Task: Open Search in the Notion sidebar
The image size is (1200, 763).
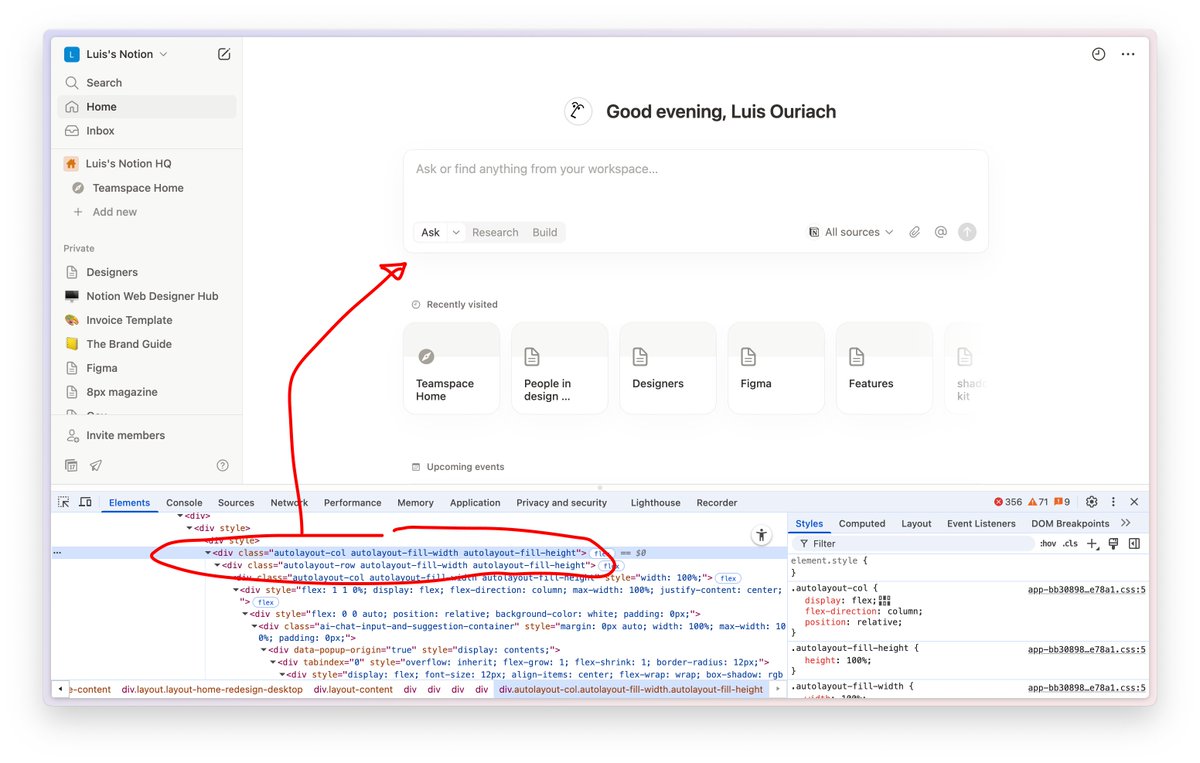Action: tap(146, 83)
